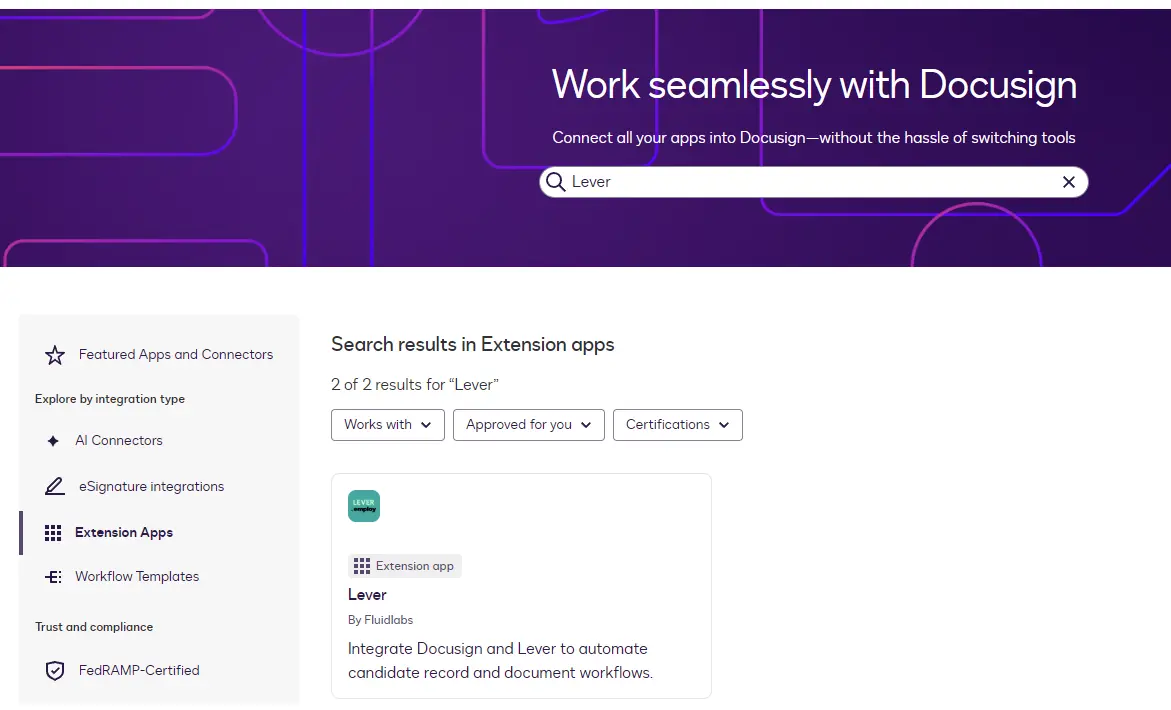Screen dimensions: 1171x710
Task: Click the By Fluidlabs text
Action: [380, 620]
